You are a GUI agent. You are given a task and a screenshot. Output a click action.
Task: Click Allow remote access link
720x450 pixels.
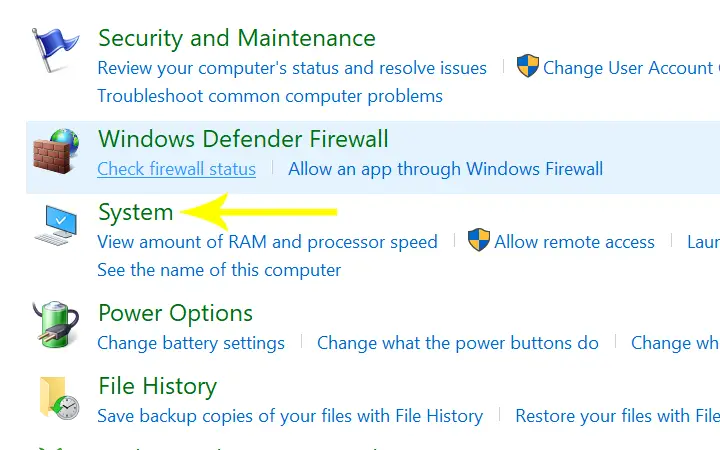point(574,242)
